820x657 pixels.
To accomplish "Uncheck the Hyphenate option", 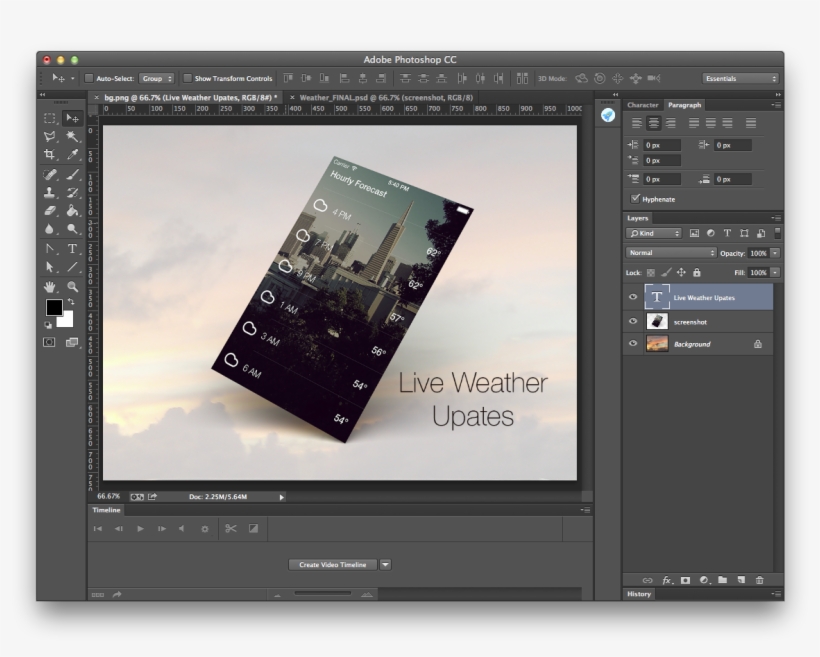I will point(635,199).
